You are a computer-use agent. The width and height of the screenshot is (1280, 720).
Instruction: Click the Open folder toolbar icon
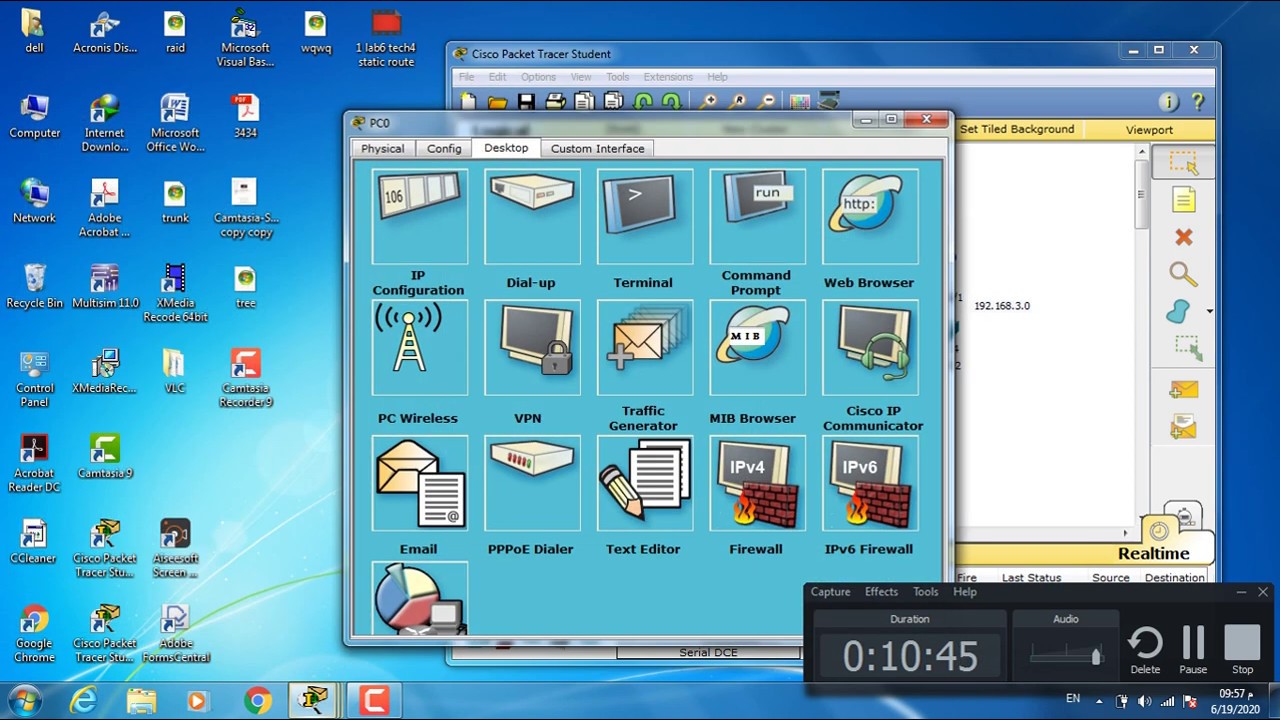coord(497,101)
